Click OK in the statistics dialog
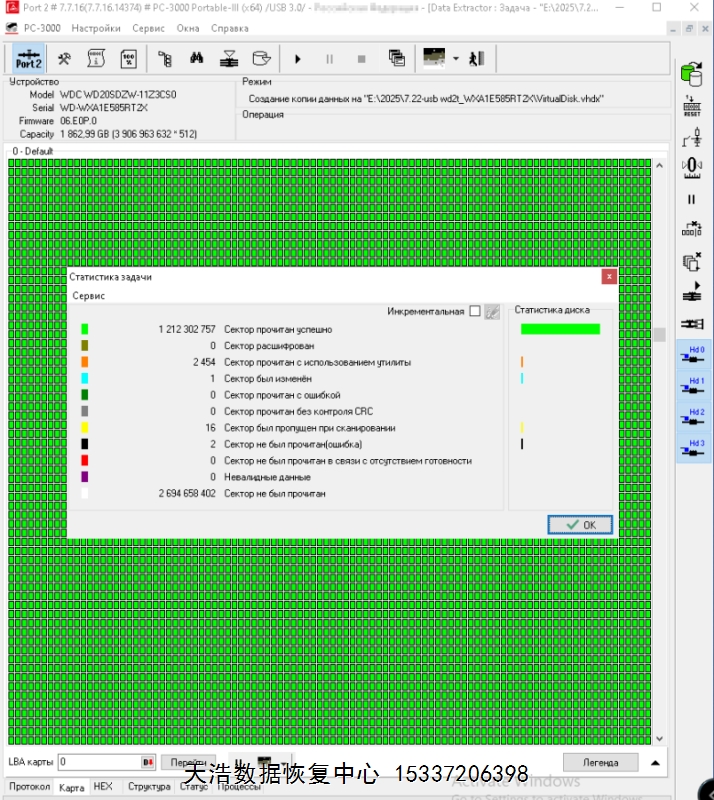 (580, 524)
